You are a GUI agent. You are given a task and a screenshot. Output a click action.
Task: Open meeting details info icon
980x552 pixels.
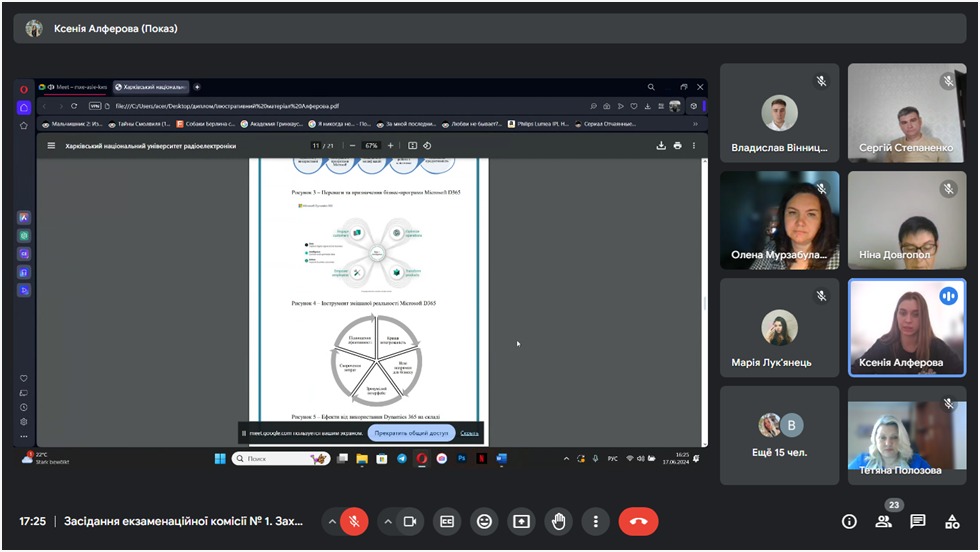tap(849, 521)
